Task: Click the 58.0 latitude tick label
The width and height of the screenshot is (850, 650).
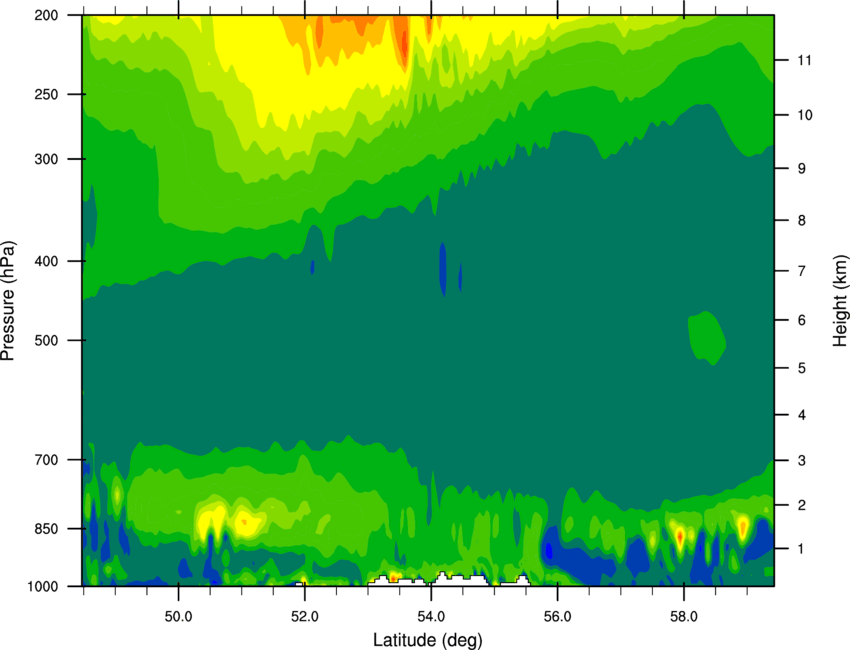Action: click(x=684, y=617)
